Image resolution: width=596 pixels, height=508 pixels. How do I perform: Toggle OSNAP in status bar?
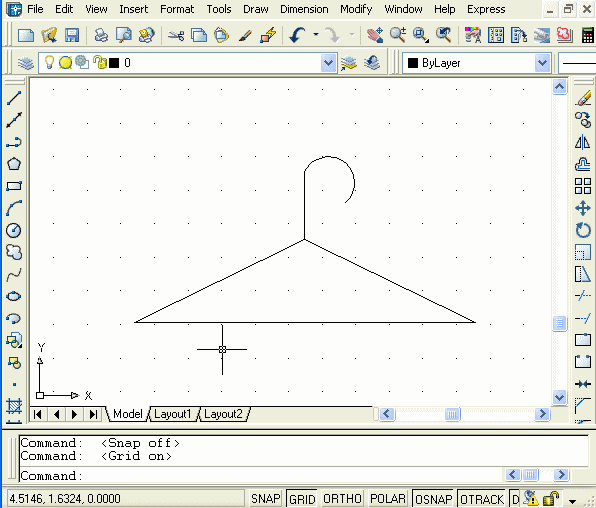click(433, 499)
